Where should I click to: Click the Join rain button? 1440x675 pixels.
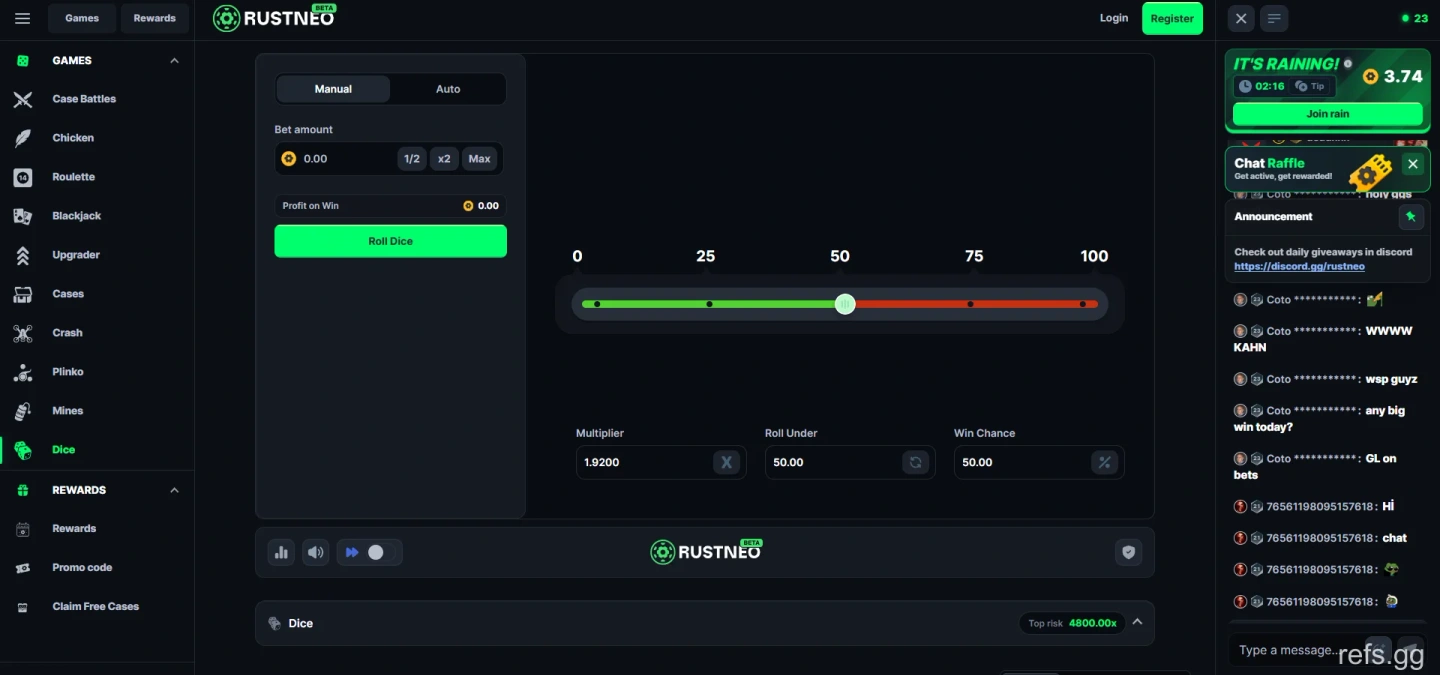coord(1328,114)
